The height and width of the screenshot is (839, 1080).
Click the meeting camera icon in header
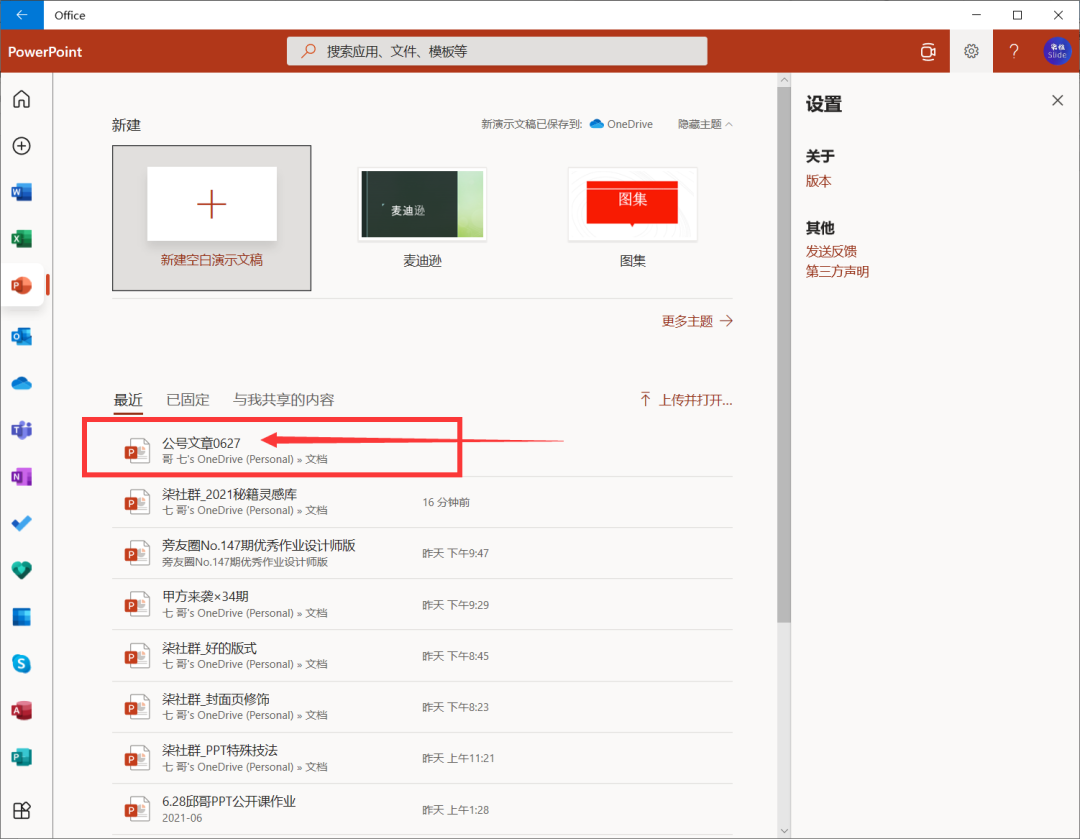click(928, 52)
